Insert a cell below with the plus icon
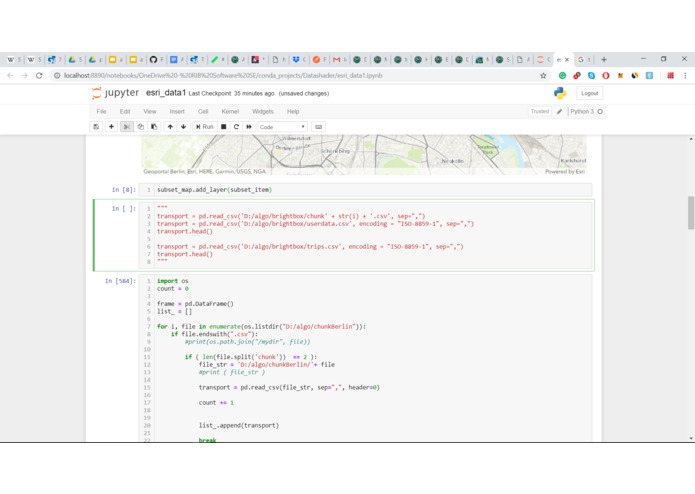Viewport: 695px width, 494px height. 111,127
